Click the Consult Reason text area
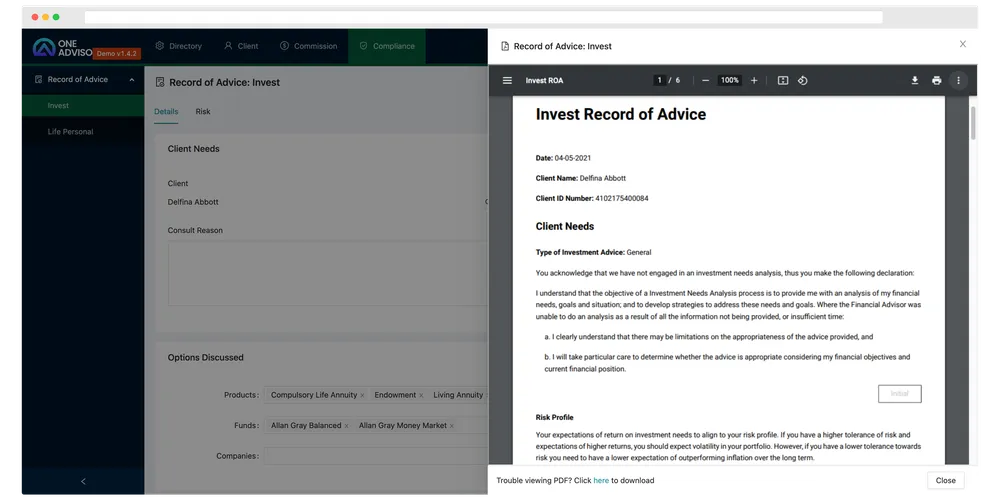Image resolution: width=1000 pixels, height=500 pixels. tap(327, 273)
